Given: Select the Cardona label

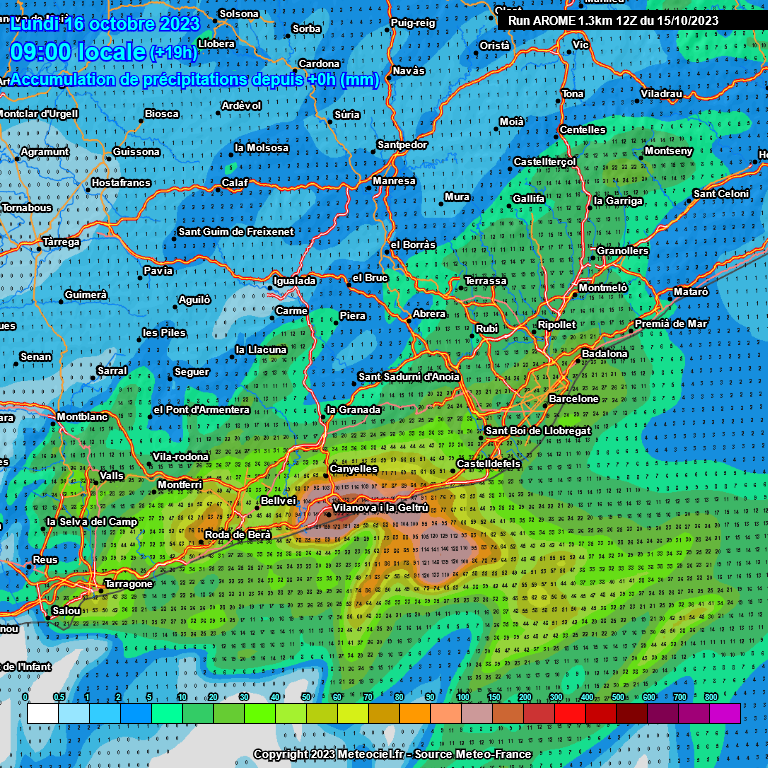Looking at the screenshot, I should tap(319, 64).
